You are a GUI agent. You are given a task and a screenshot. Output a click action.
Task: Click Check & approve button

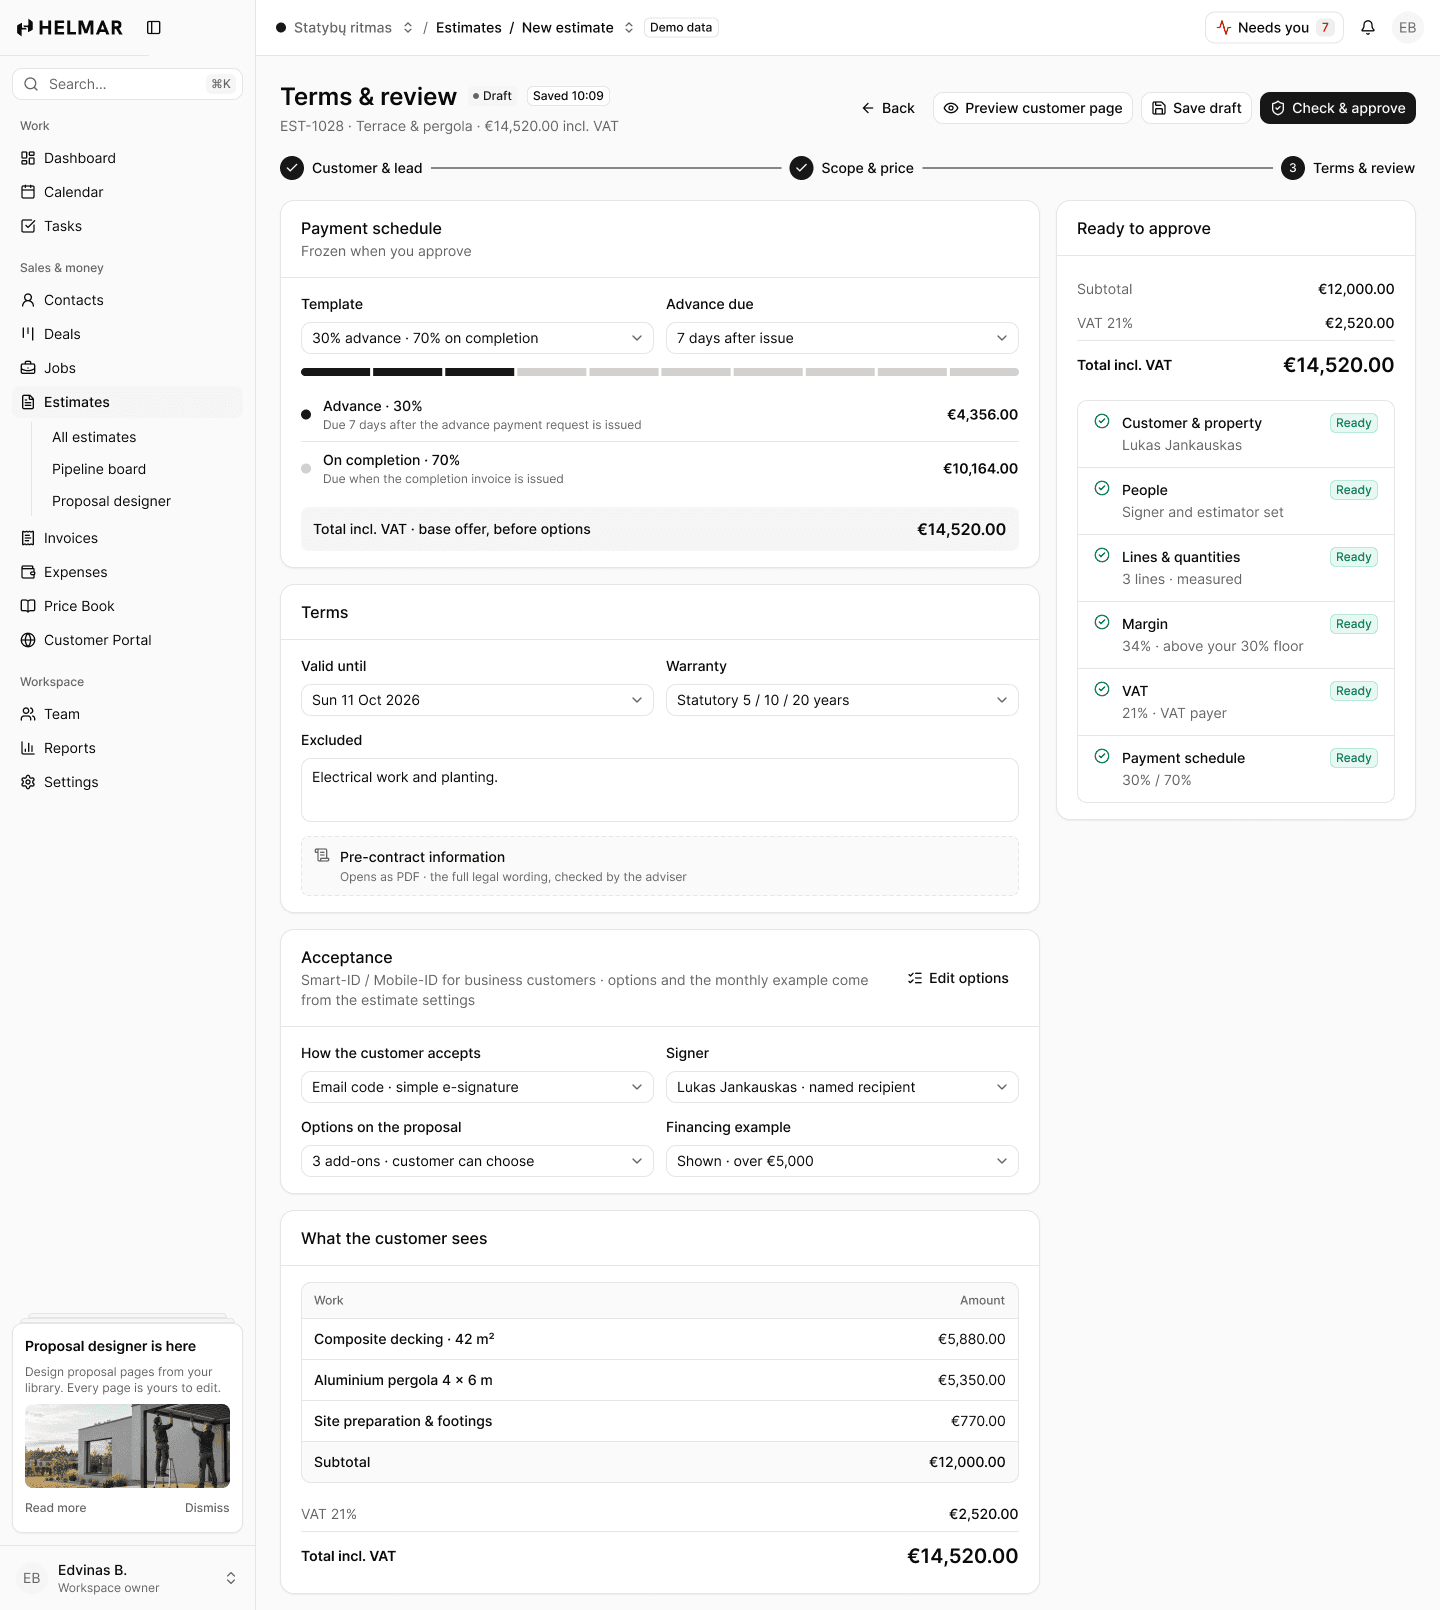[x=1338, y=108]
